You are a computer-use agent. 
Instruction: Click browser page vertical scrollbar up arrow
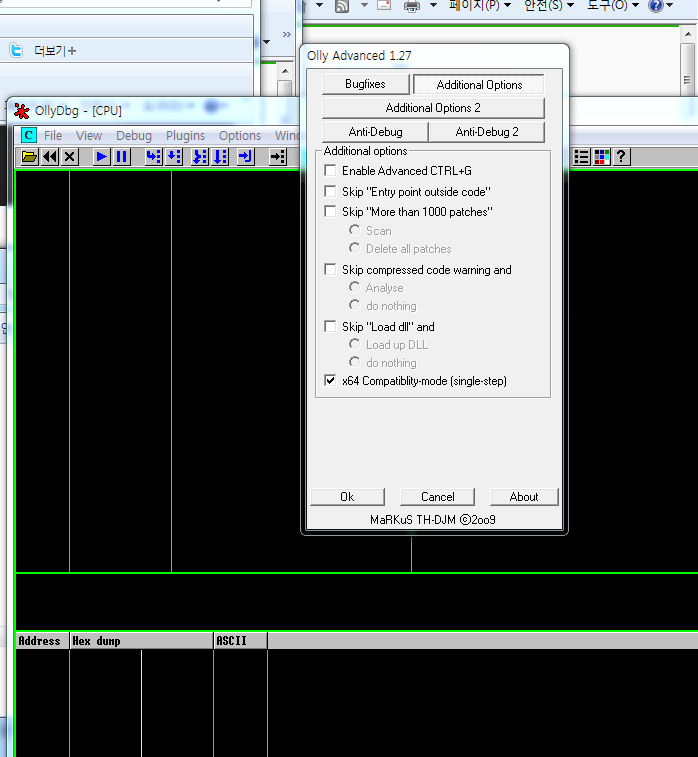pyautogui.click(x=687, y=34)
